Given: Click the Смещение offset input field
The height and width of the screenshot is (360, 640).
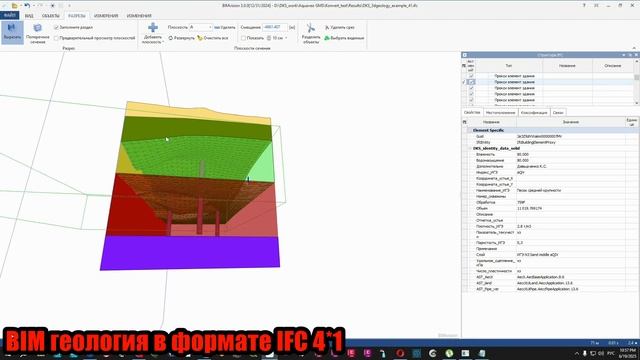Looking at the screenshot, I should (275, 27).
